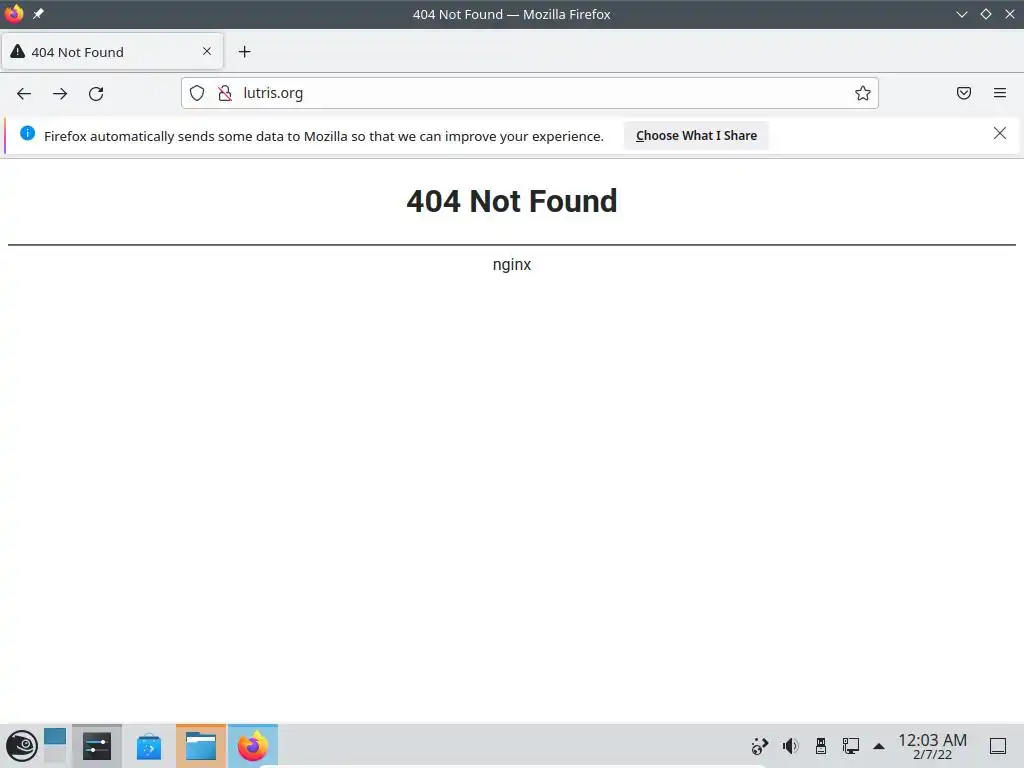The height and width of the screenshot is (768, 1024).
Task: Click Choose What I Share button
Action: [x=696, y=136]
